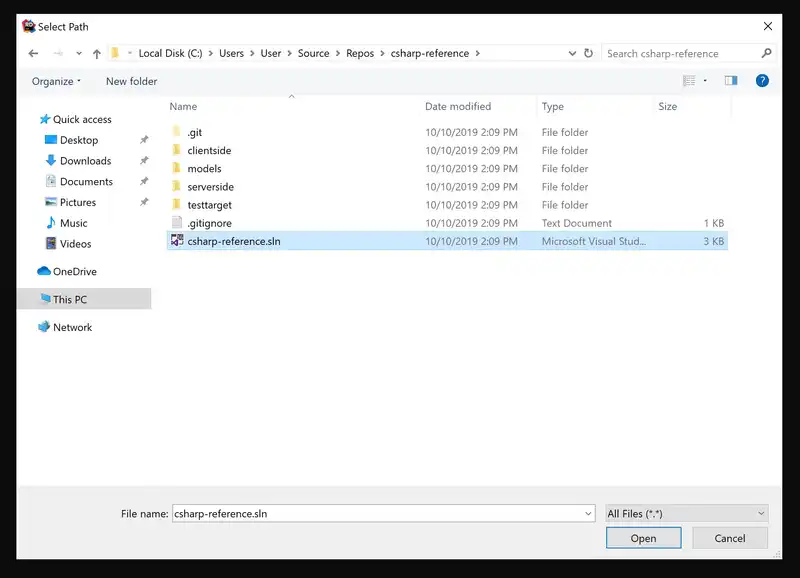The width and height of the screenshot is (800, 578).
Task: Open OneDrive in the navigation pane
Action: click(x=74, y=271)
